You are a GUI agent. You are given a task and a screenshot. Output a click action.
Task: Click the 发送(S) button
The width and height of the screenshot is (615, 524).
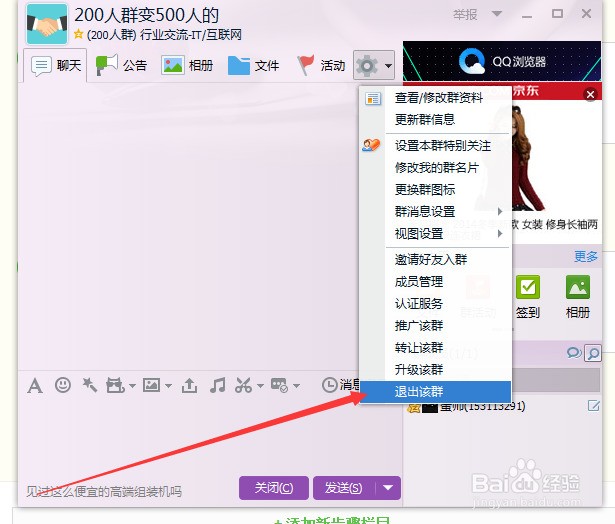click(344, 488)
